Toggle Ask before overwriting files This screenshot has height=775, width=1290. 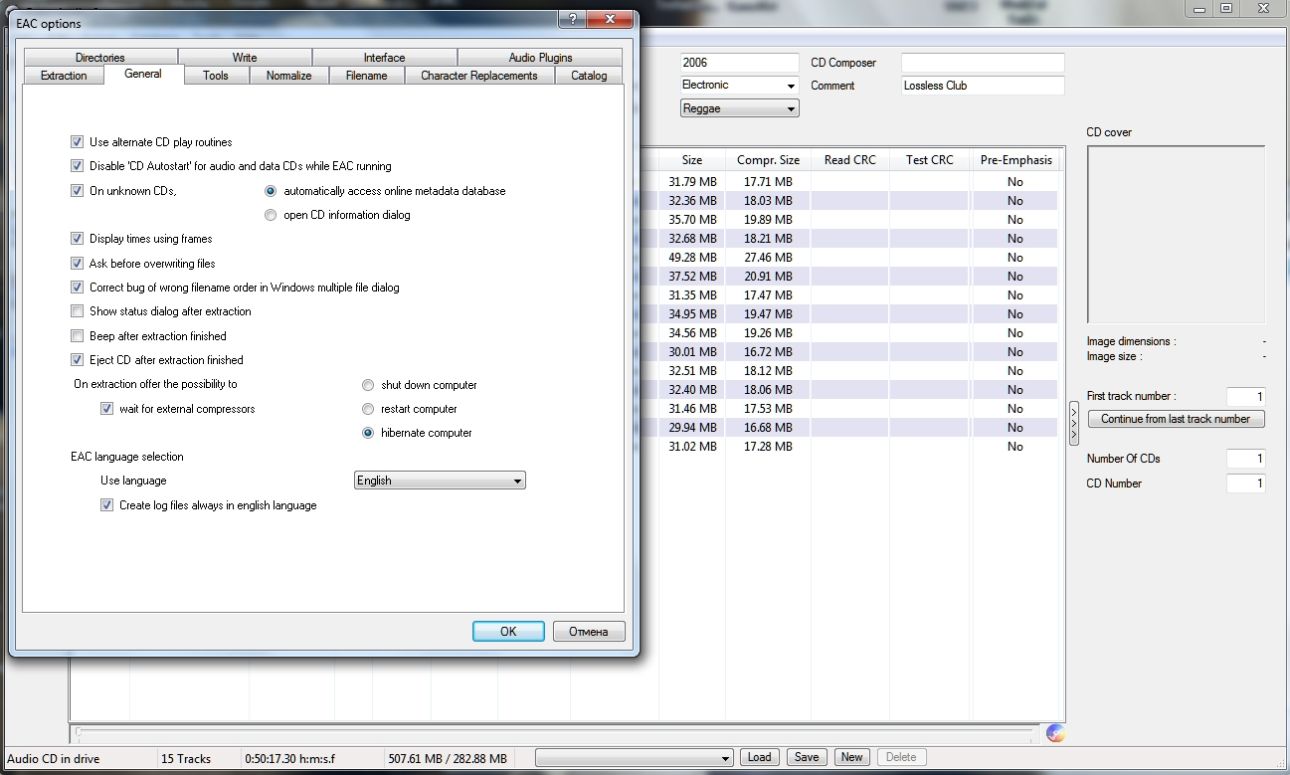pos(77,263)
